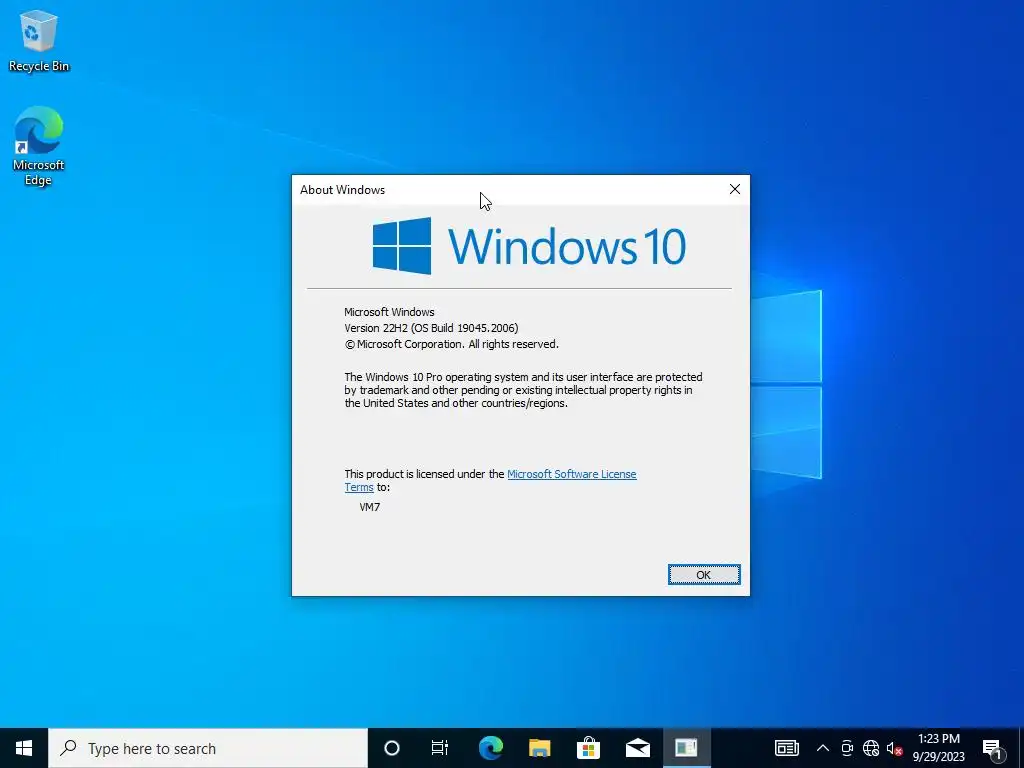Open the clock showing 1:23 PM
The image size is (1024, 768).
click(938, 748)
